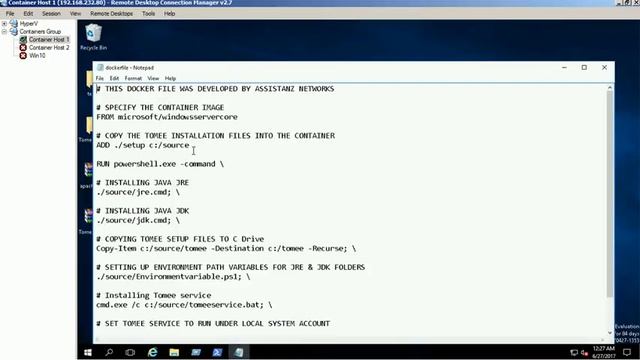Image resolution: width=640 pixels, height=360 pixels.
Task: Open the Tools menu
Action: [x=149, y=13]
